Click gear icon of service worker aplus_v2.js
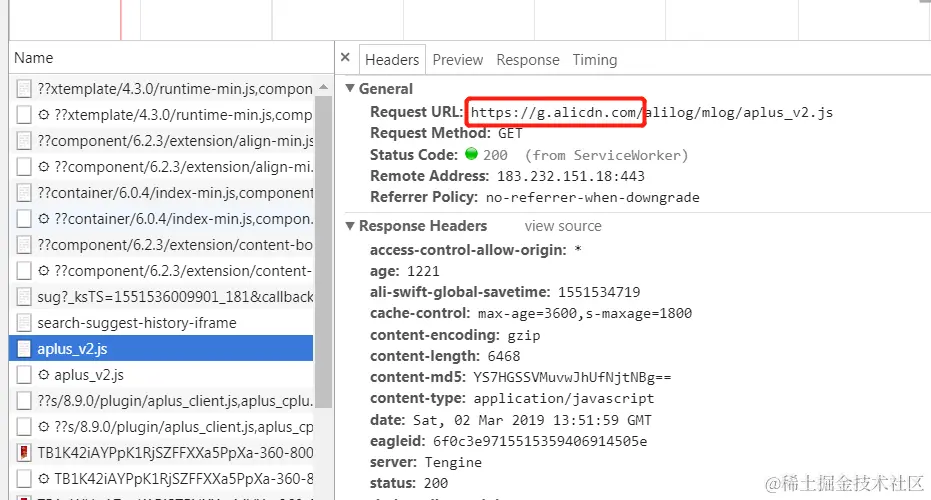Viewport: 931px width, 500px height. pyautogui.click(x=44, y=375)
